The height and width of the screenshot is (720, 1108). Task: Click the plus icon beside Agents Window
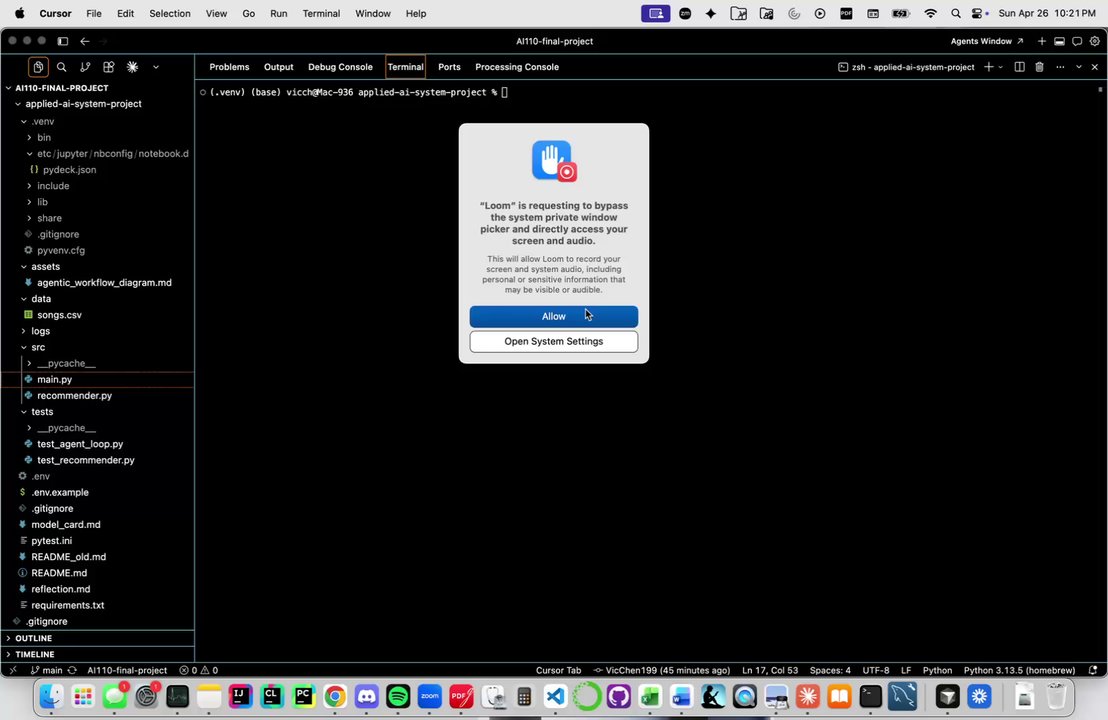click(x=1041, y=41)
